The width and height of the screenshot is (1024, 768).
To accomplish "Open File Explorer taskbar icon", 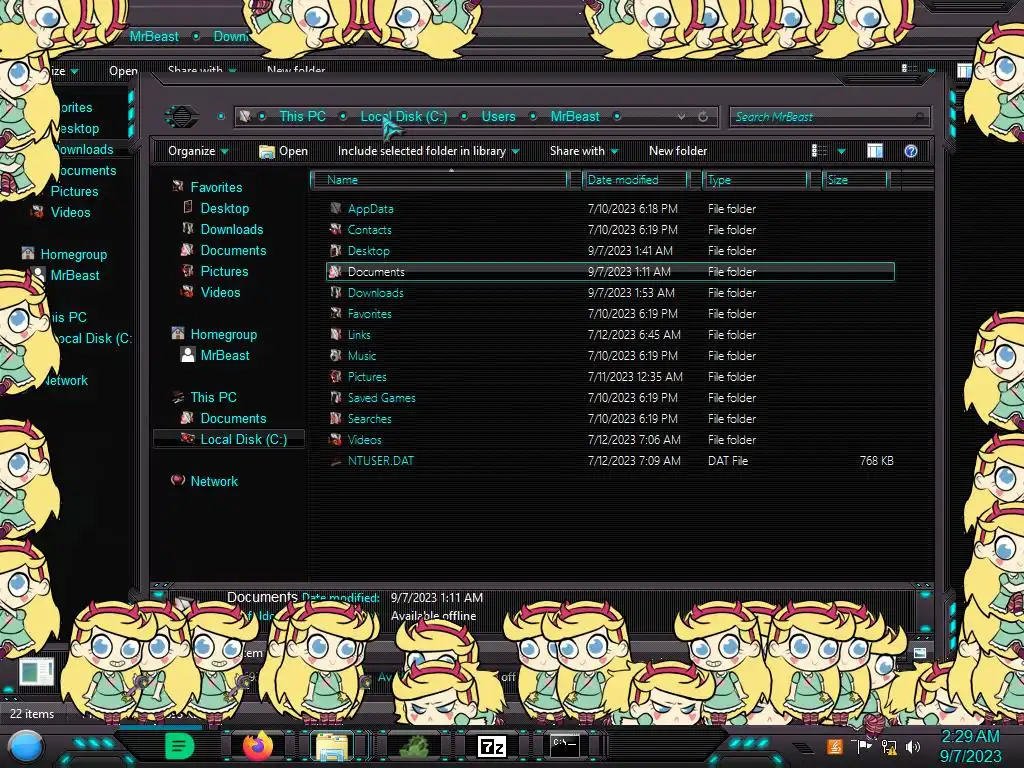I will tap(332, 746).
